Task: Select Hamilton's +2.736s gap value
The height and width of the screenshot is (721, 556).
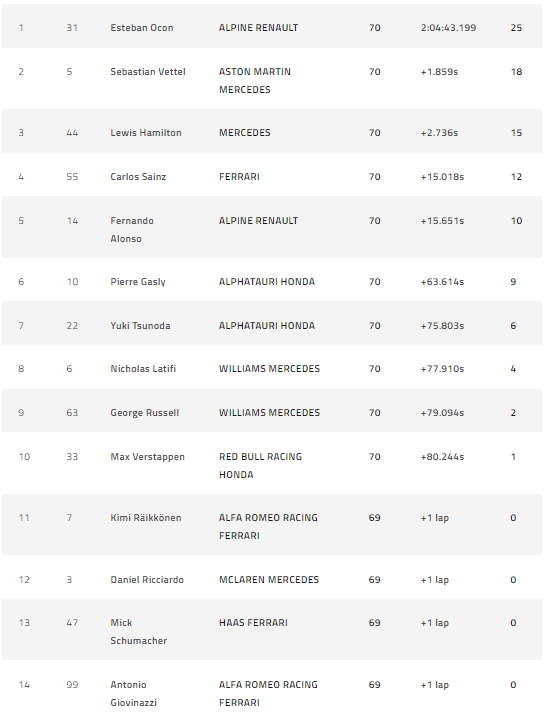Action: point(439,132)
